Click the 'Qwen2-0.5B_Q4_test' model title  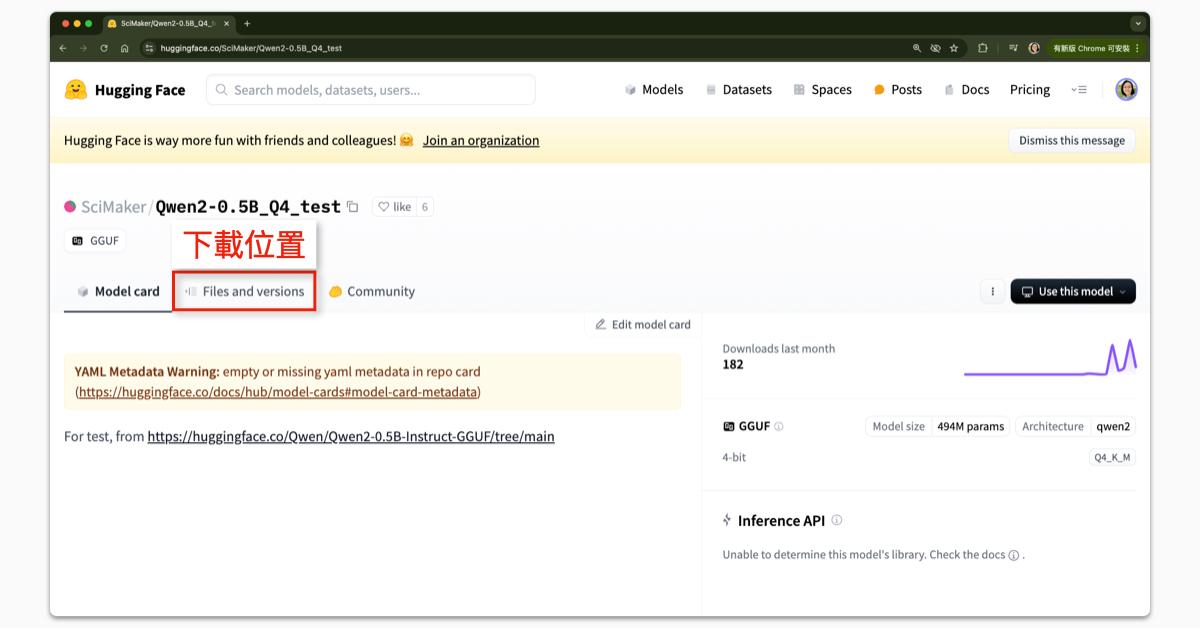(x=248, y=207)
